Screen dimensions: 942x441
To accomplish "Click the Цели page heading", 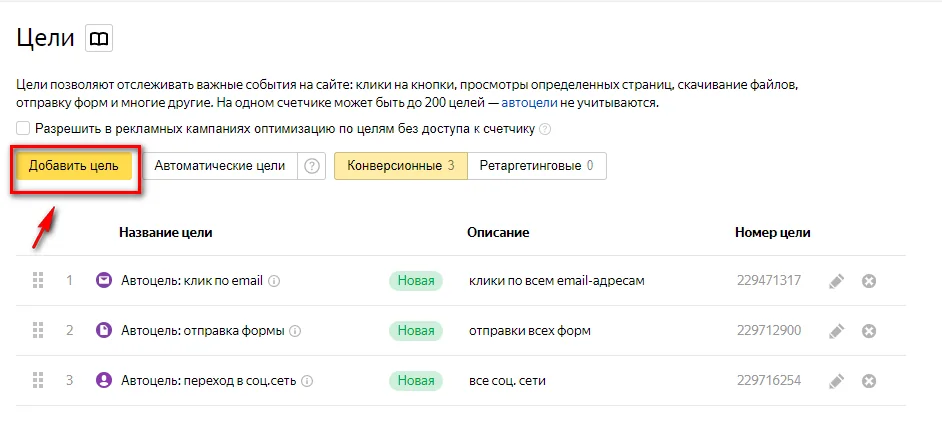I will [x=46, y=38].
